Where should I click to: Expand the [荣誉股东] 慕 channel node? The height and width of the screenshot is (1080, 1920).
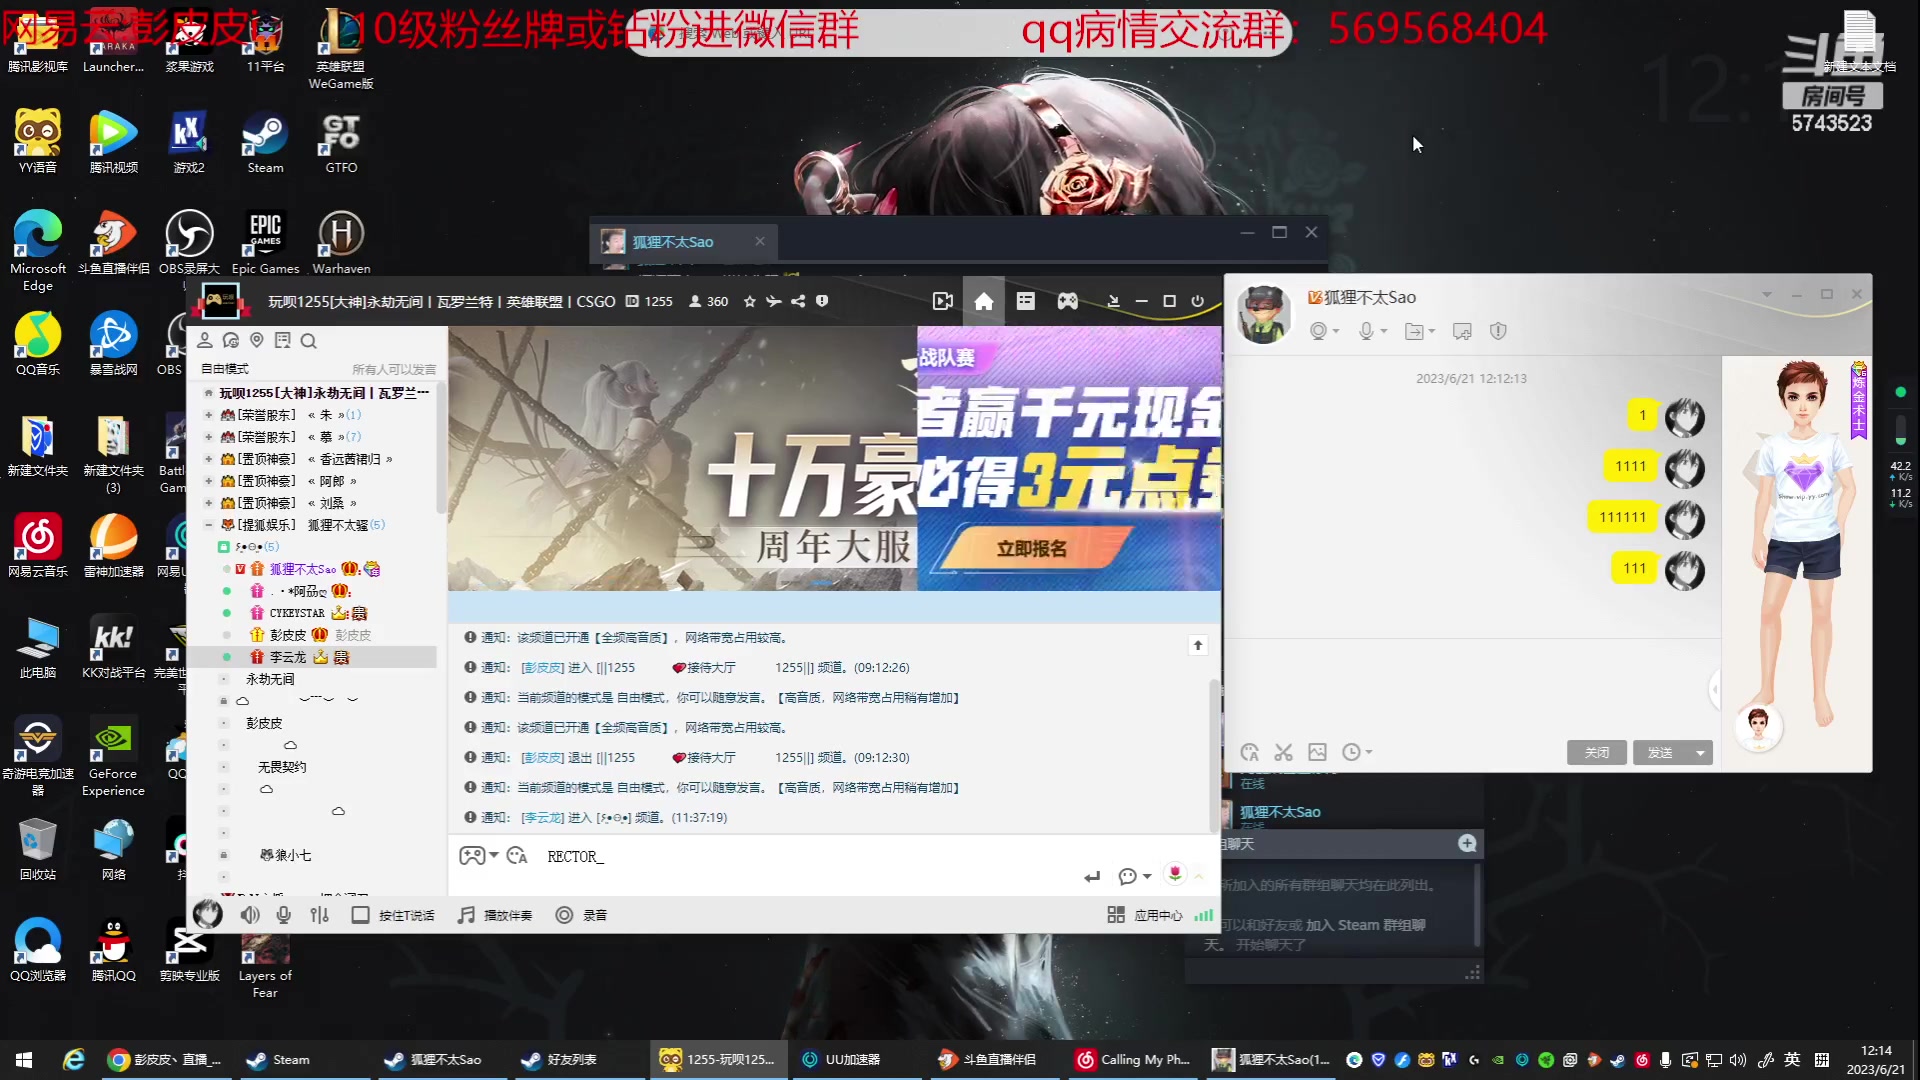click(209, 437)
